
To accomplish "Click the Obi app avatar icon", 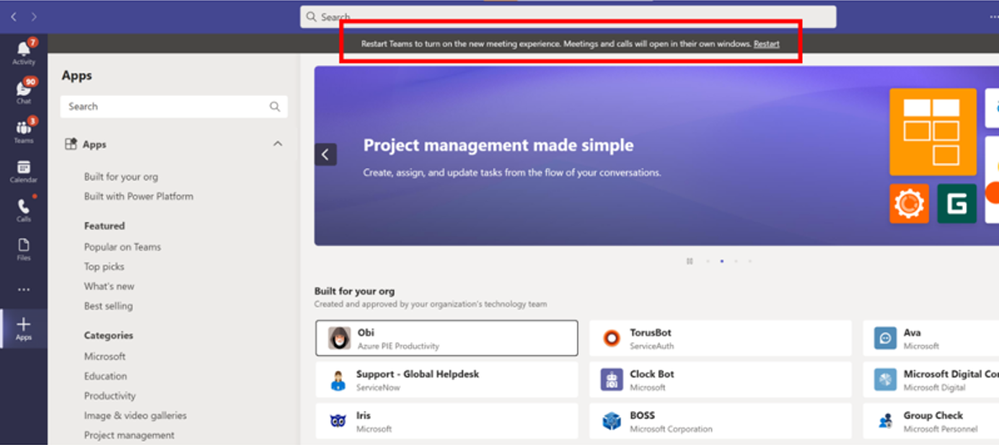I will tap(340, 338).
